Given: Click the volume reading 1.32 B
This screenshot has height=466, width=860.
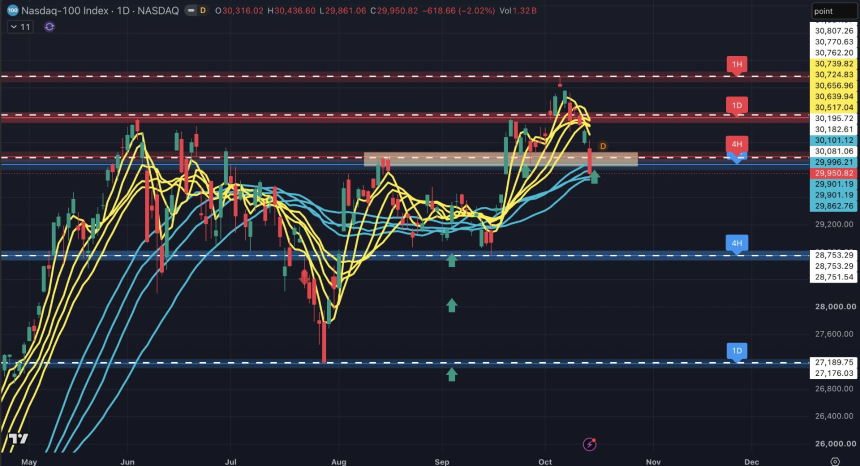Looking at the screenshot, I should pos(525,10).
